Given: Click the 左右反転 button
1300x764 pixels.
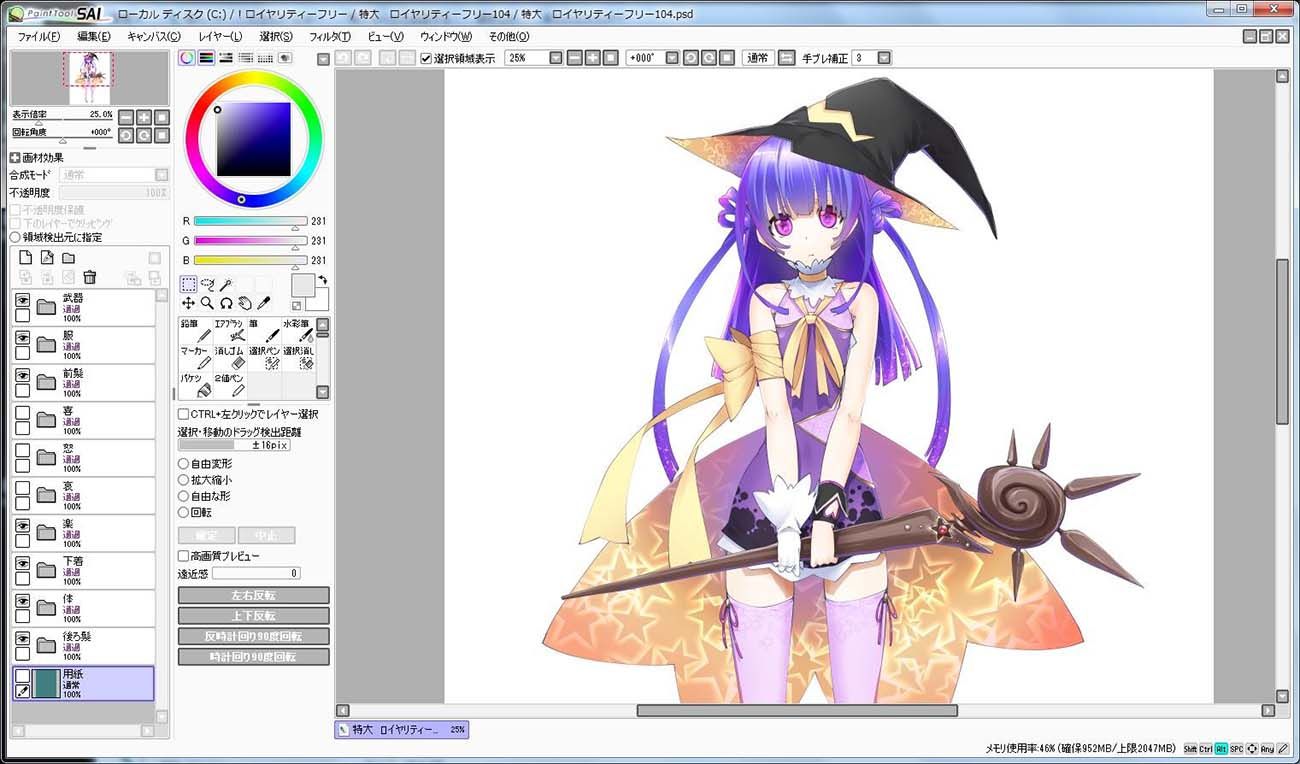Looking at the screenshot, I should click(253, 595).
